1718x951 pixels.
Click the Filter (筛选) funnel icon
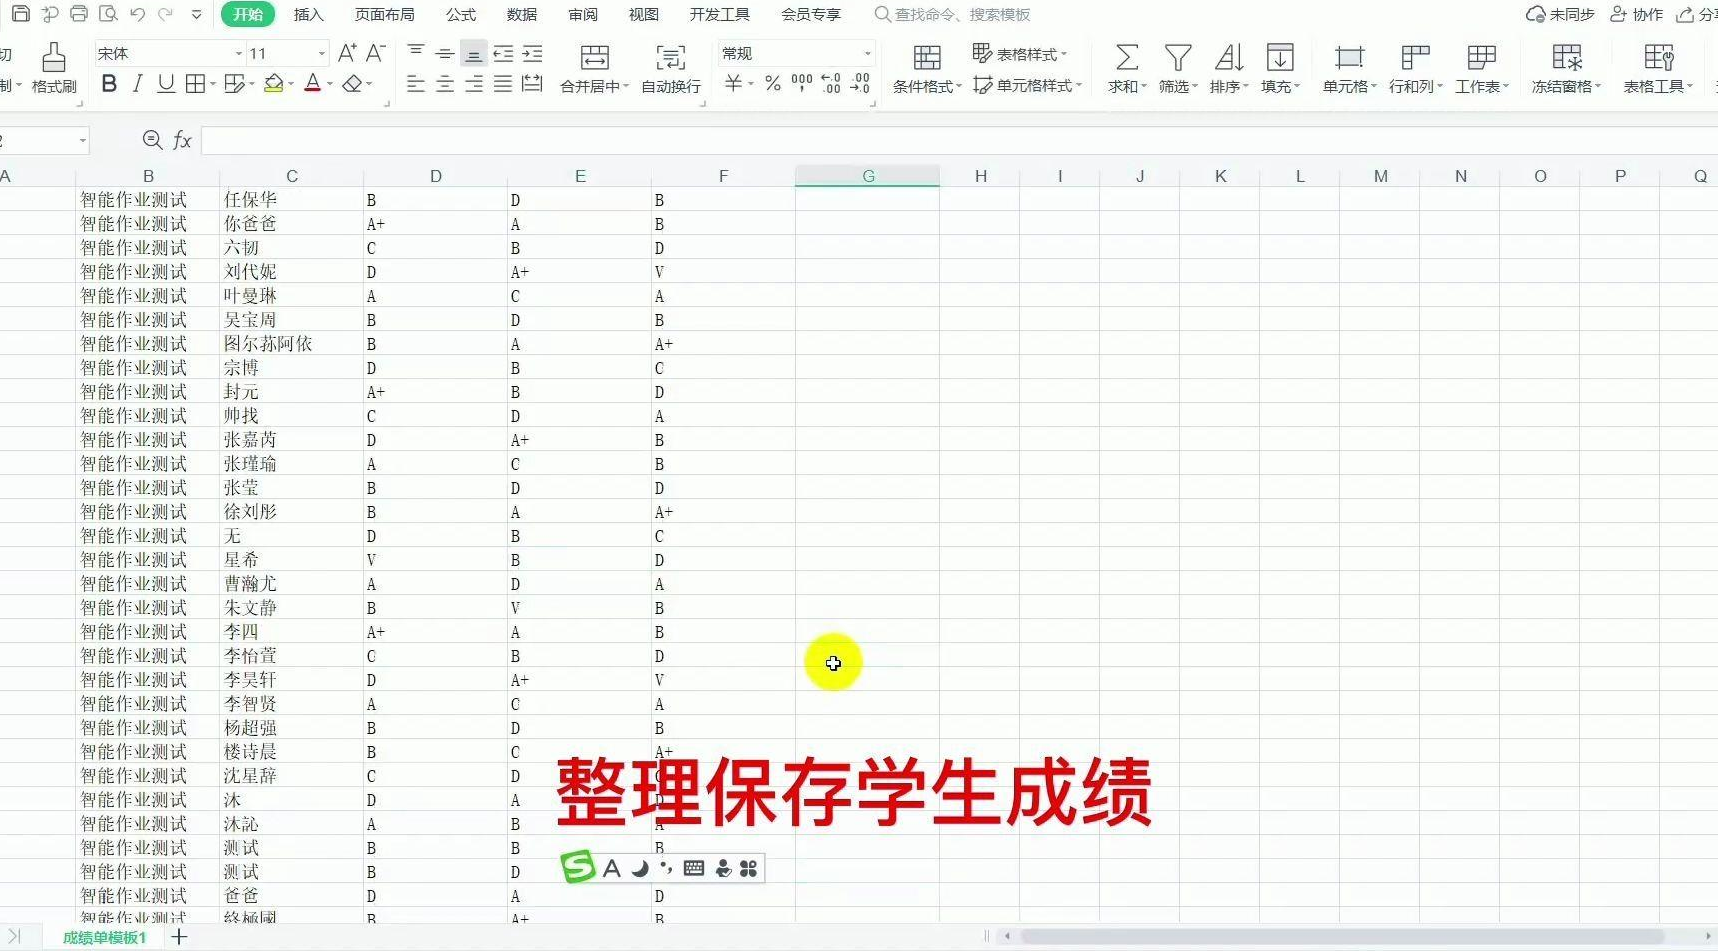[1177, 58]
